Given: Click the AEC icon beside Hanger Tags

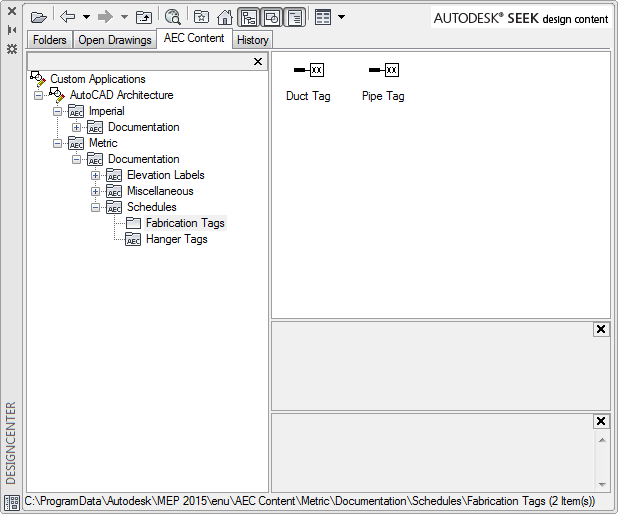Looking at the screenshot, I should [x=133, y=239].
